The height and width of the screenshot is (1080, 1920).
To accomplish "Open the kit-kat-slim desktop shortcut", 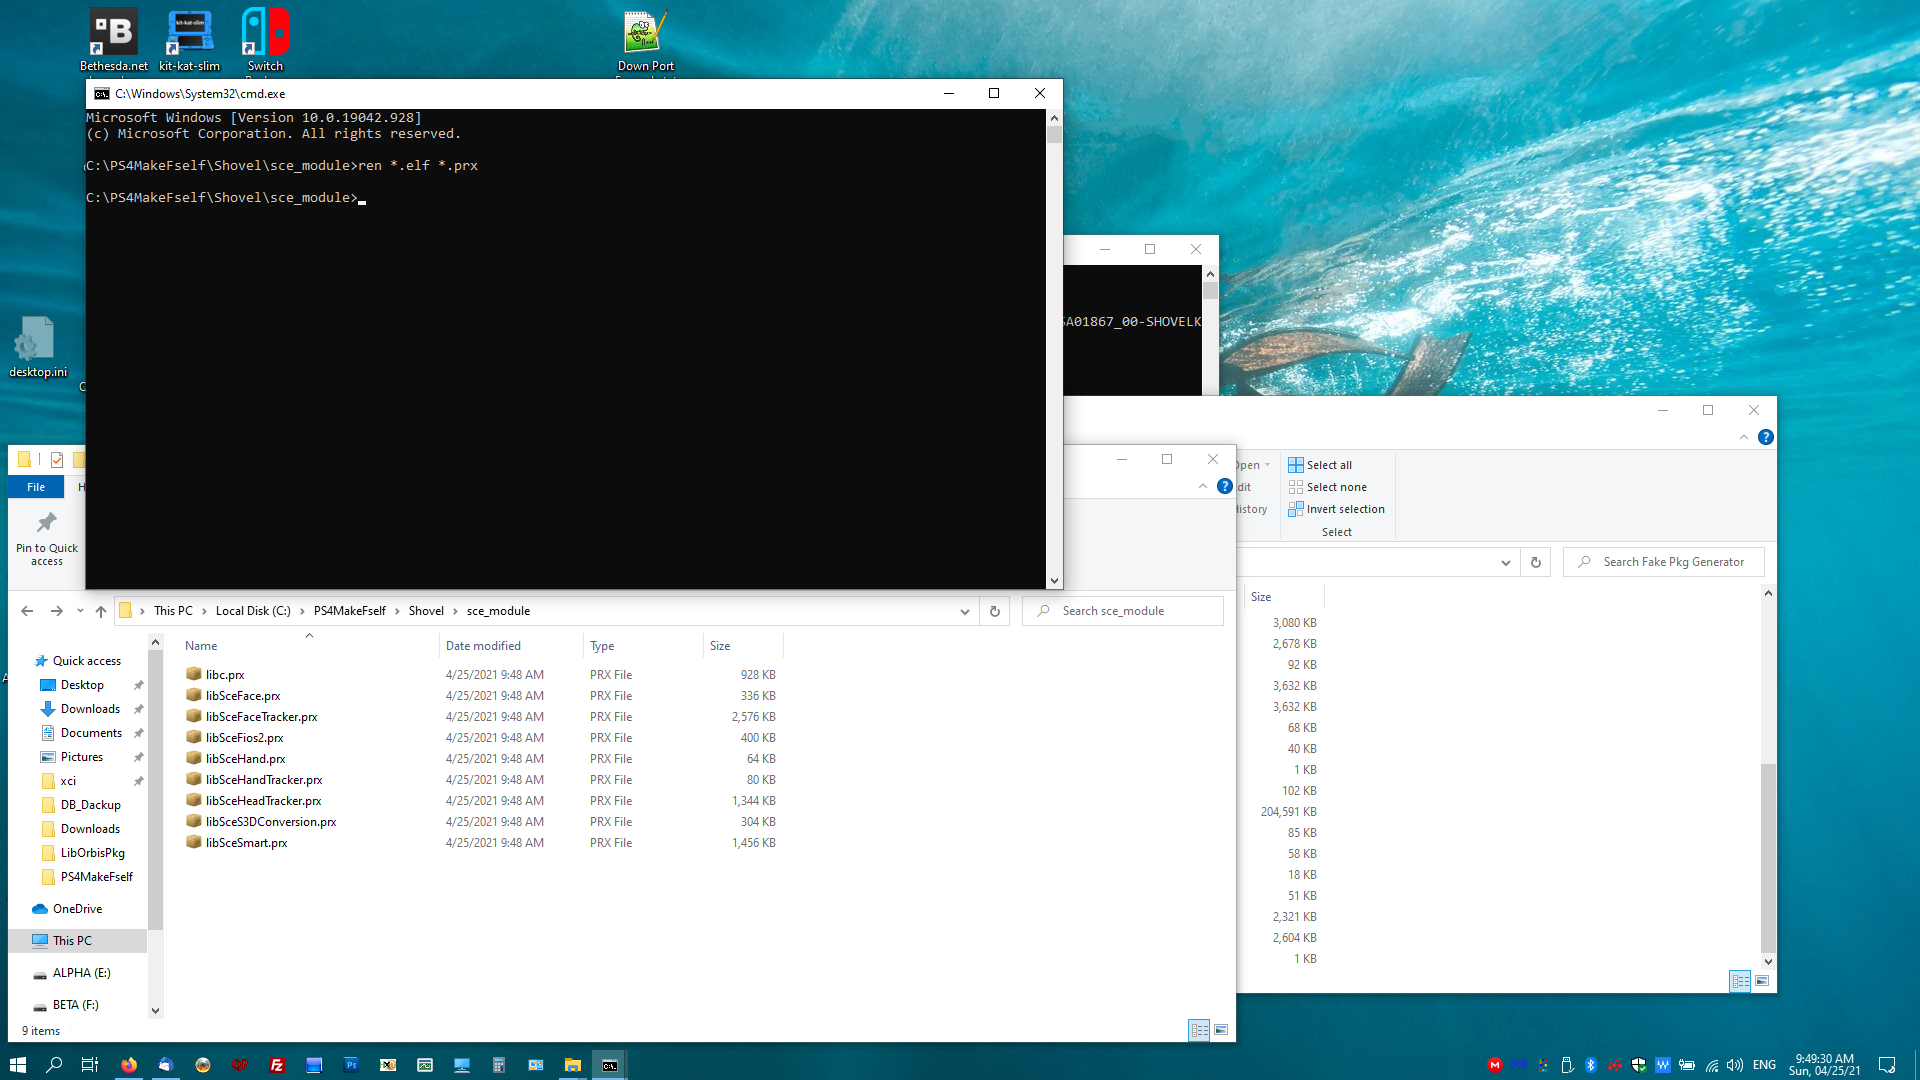I will tap(189, 40).
